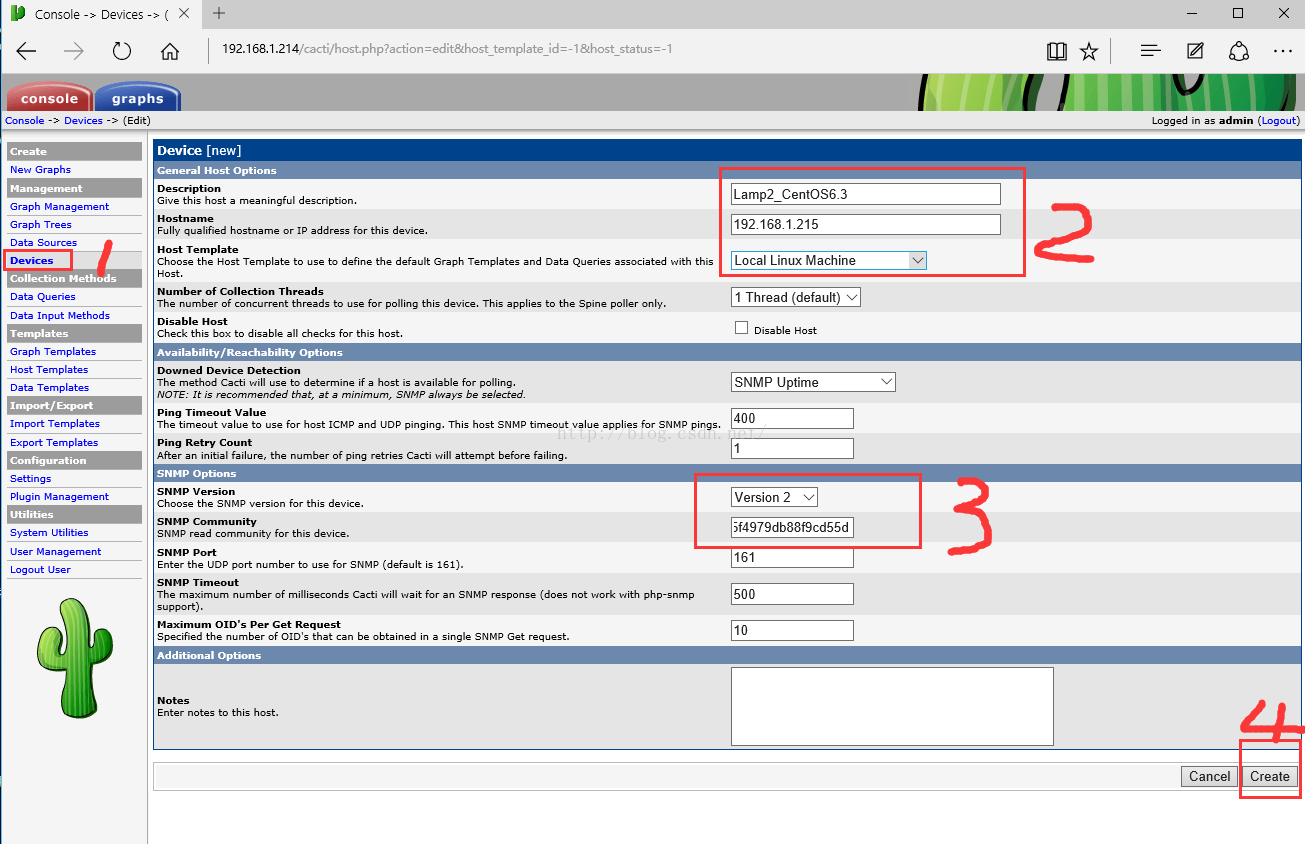Open the Make a Web Note pen icon

pyautogui.click(x=1195, y=51)
